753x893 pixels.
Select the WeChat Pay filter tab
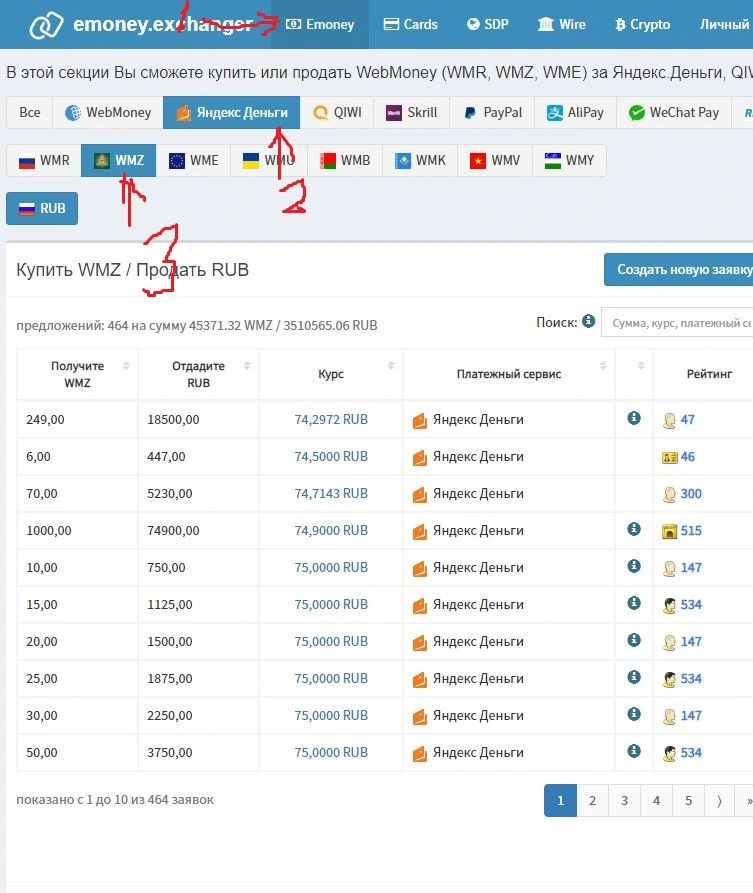(674, 113)
